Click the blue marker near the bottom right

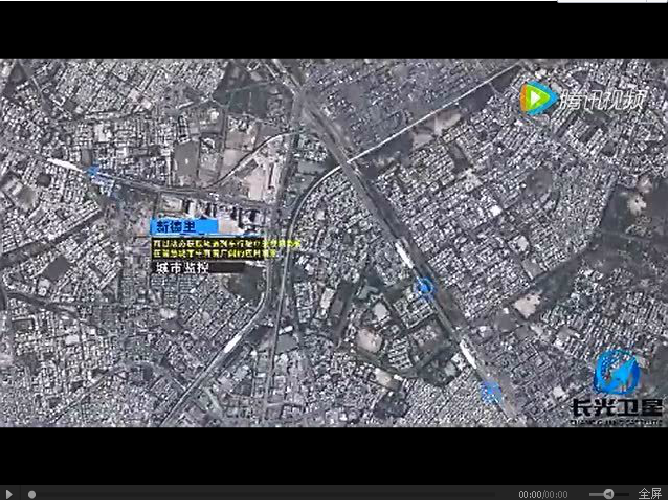pos(490,391)
